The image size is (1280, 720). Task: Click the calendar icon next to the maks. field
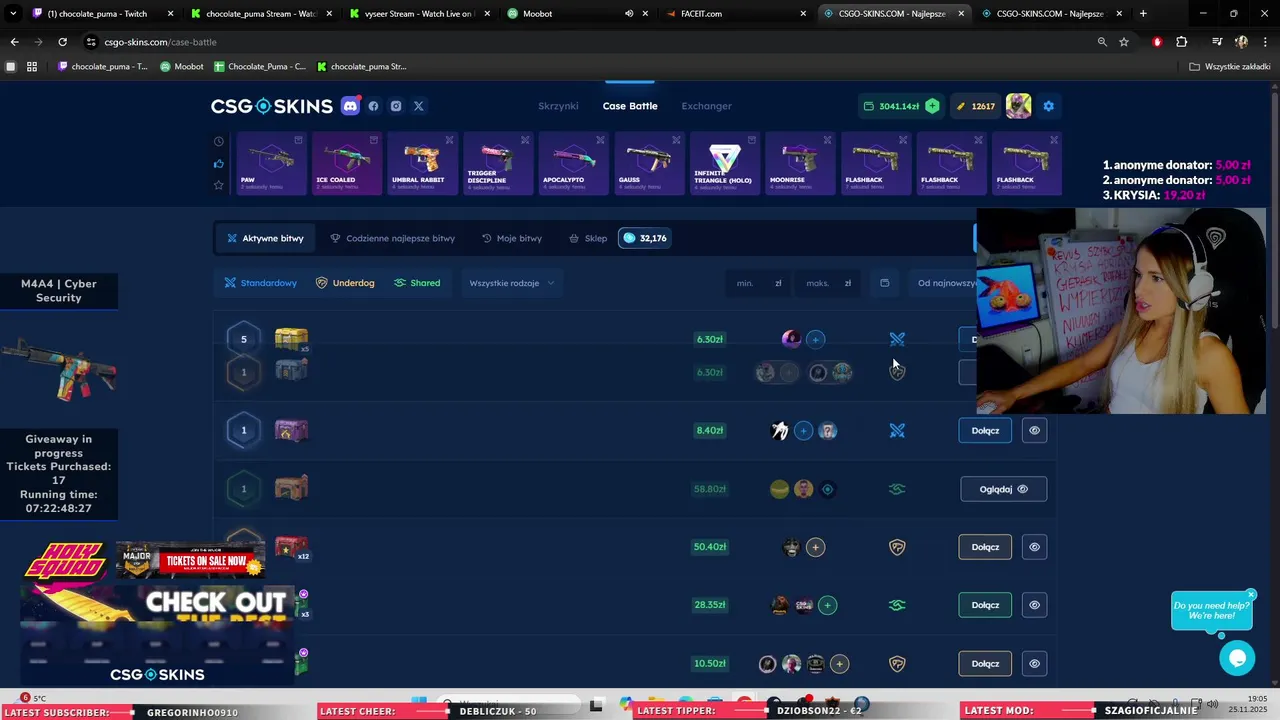coord(884,283)
